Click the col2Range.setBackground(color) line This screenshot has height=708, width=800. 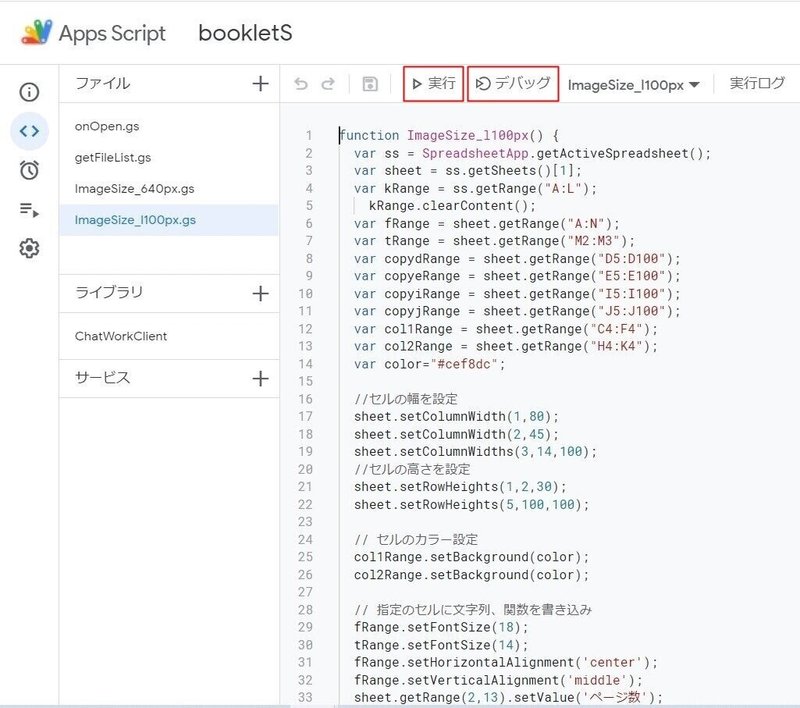coord(471,575)
